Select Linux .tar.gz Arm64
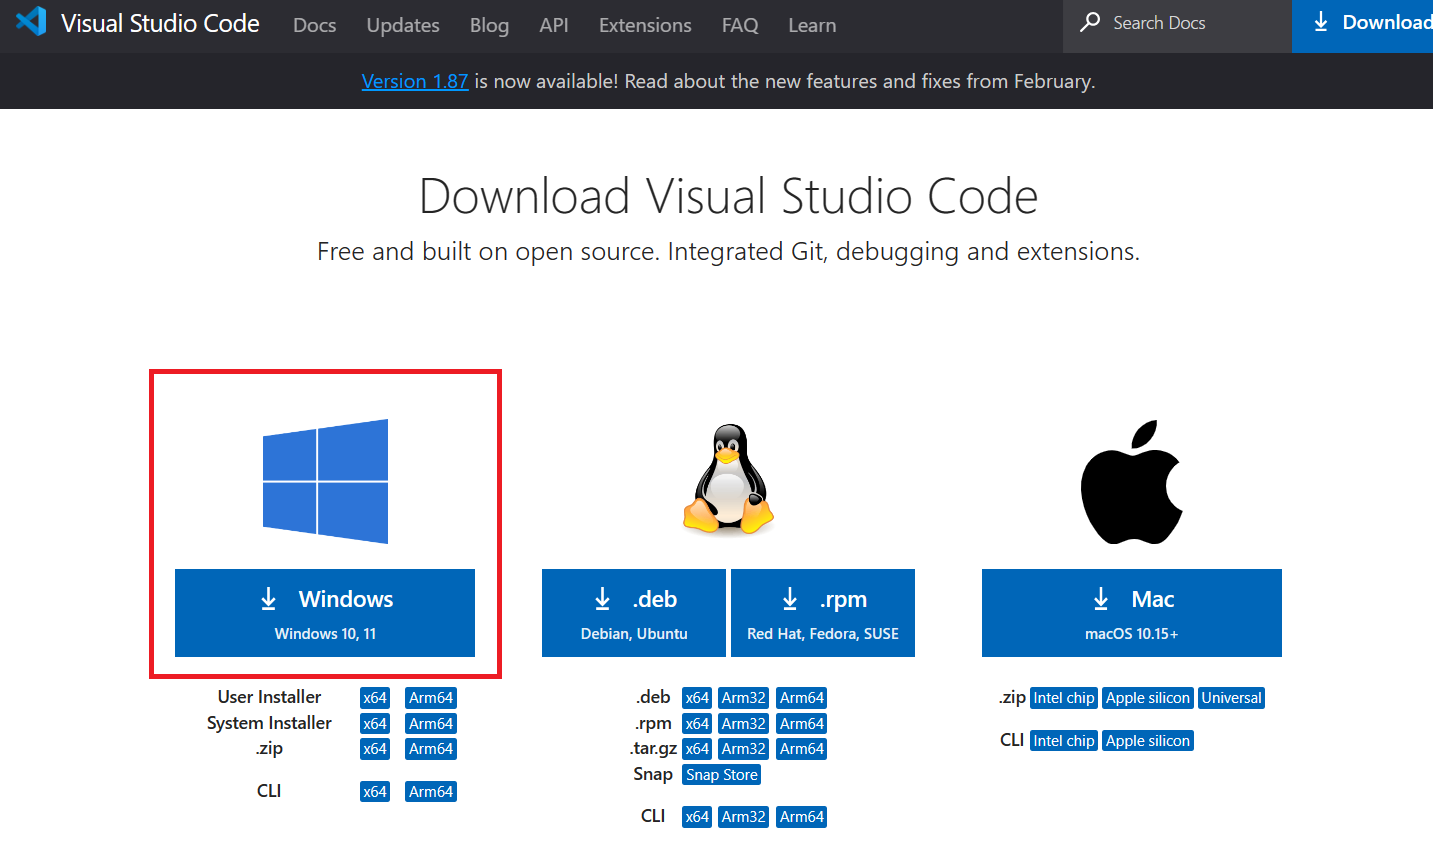 (x=802, y=749)
